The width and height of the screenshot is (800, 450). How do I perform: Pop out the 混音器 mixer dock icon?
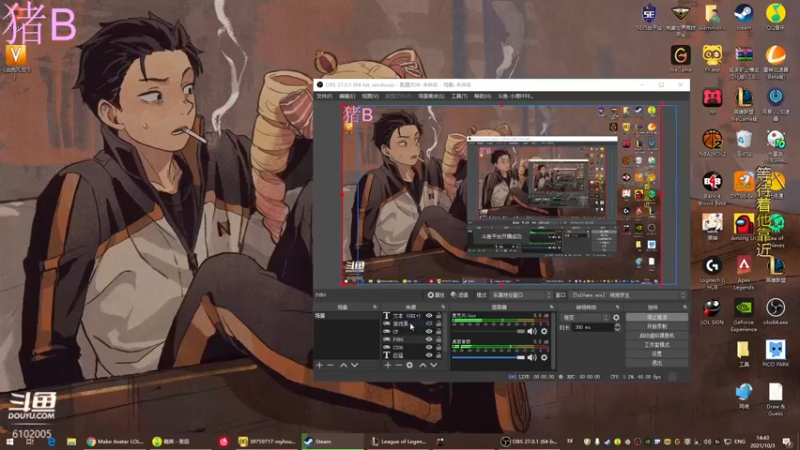click(x=551, y=307)
